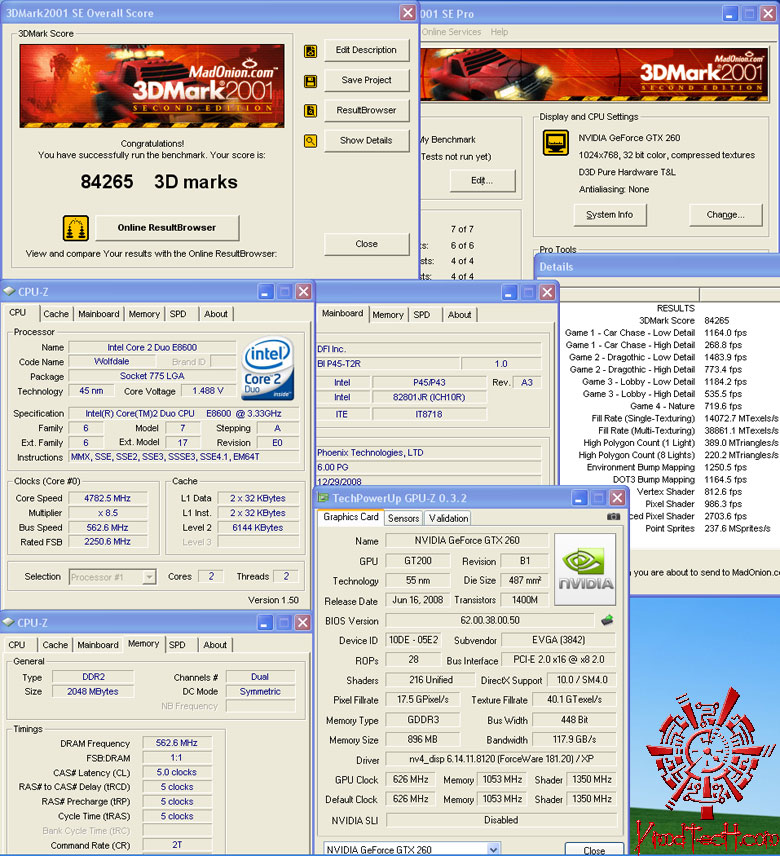The height and width of the screenshot is (856, 780).
Task: Open the Validation tab in GPU-Z
Action: [x=448, y=518]
